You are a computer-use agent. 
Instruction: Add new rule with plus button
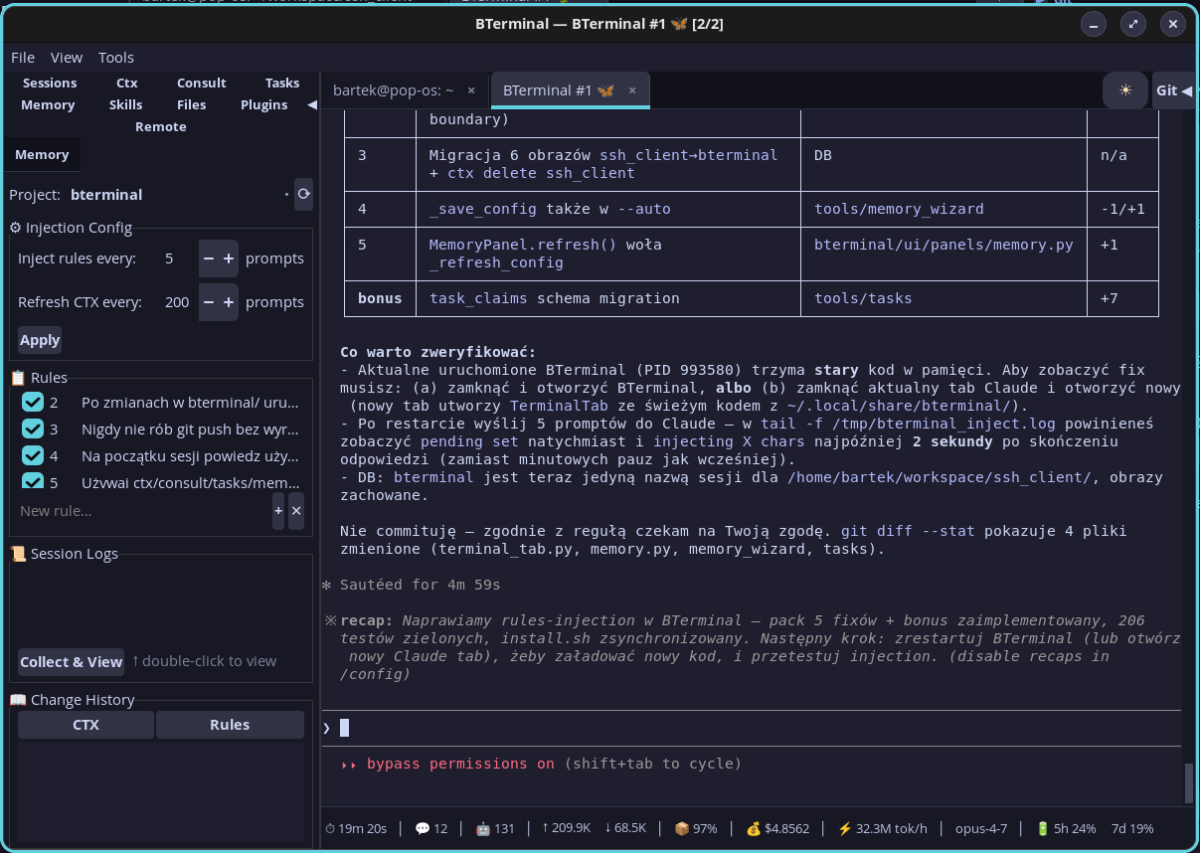pos(279,511)
